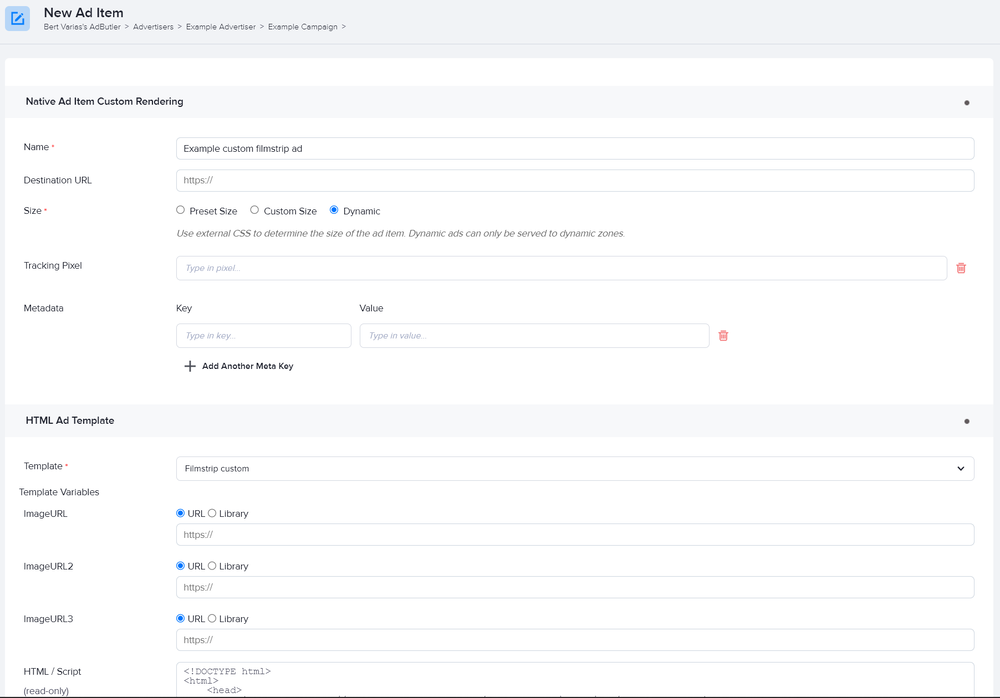
Task: Select Custom Size radio option
Action: 254,210
